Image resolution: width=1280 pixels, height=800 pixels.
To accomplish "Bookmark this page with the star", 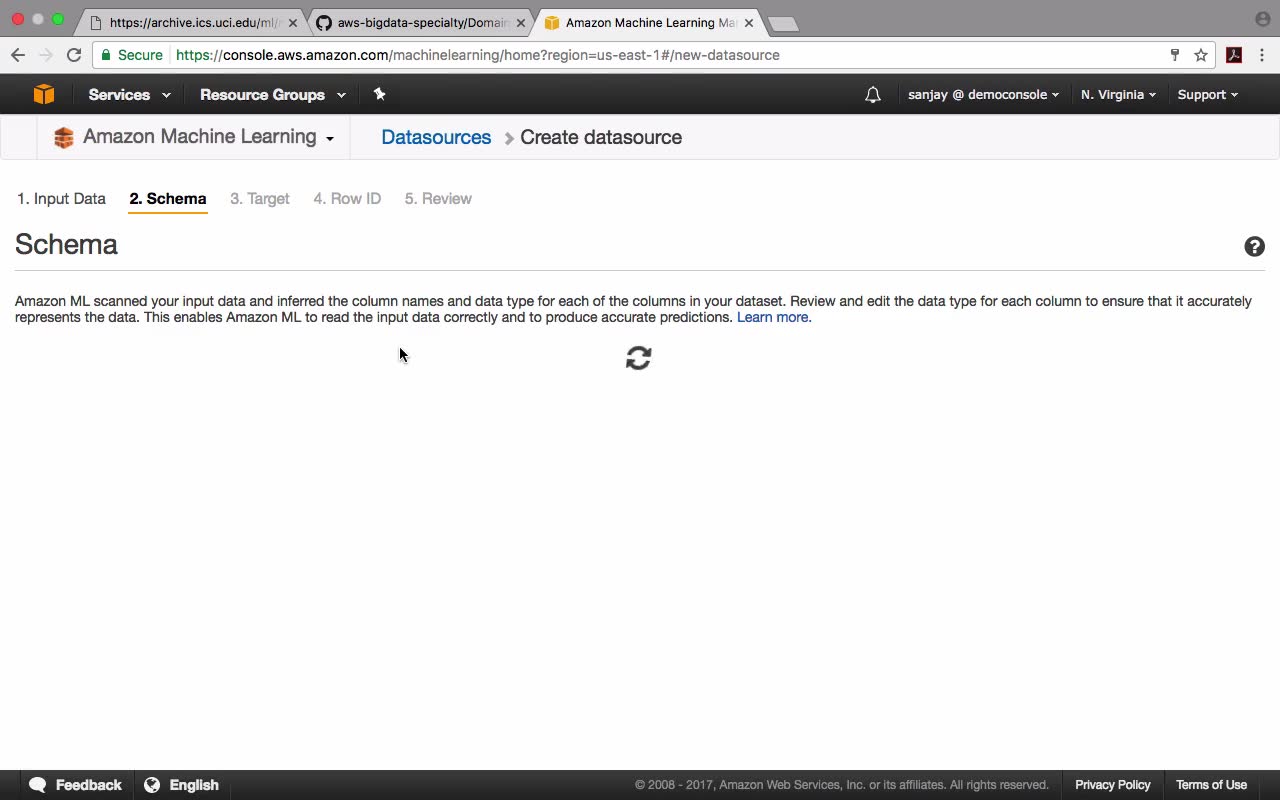I will (x=1201, y=55).
